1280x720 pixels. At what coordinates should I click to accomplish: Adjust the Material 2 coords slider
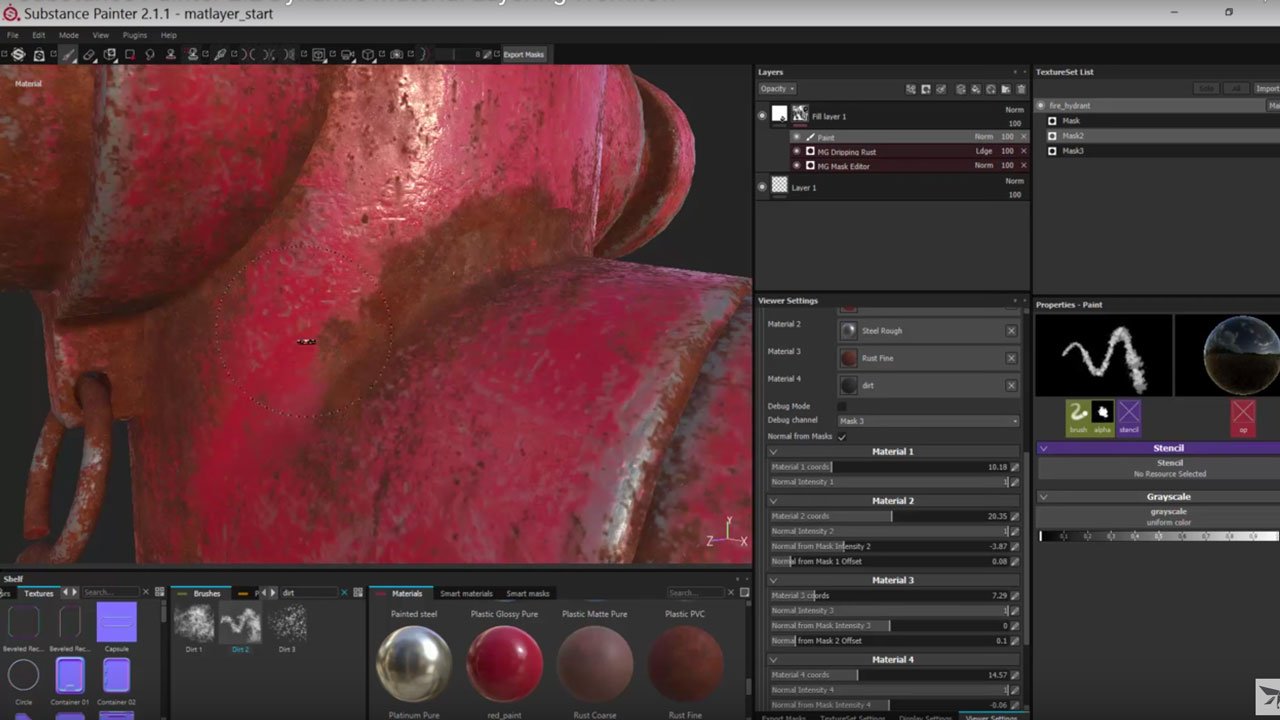coord(890,516)
